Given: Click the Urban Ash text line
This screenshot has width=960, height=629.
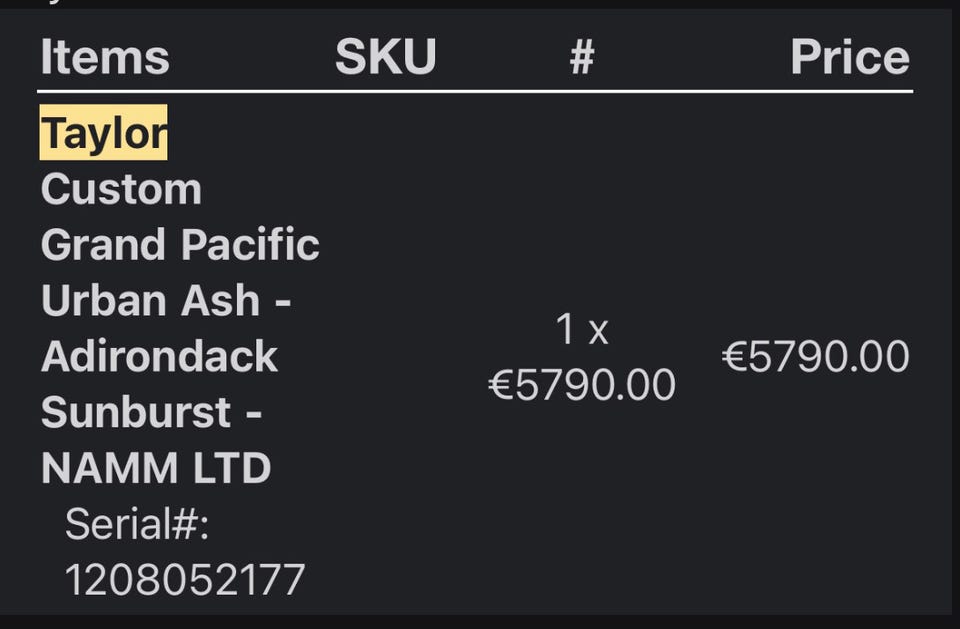Looking at the screenshot, I should (x=165, y=300).
